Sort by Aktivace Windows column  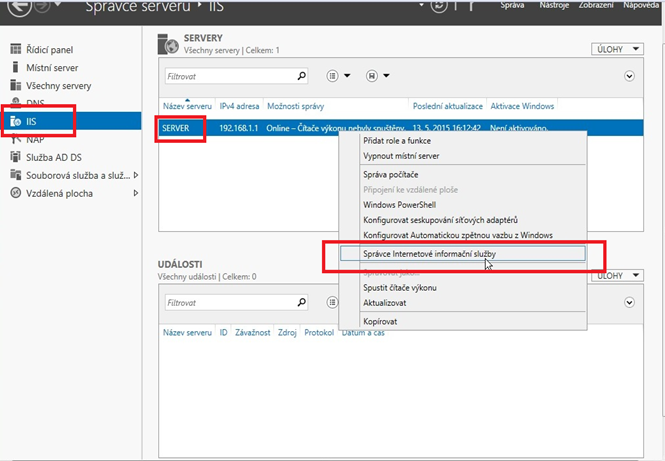tap(522, 106)
